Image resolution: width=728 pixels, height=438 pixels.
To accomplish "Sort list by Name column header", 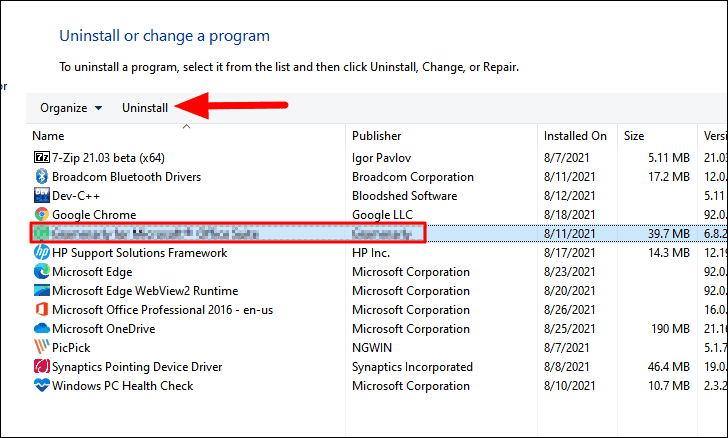I will [48, 136].
